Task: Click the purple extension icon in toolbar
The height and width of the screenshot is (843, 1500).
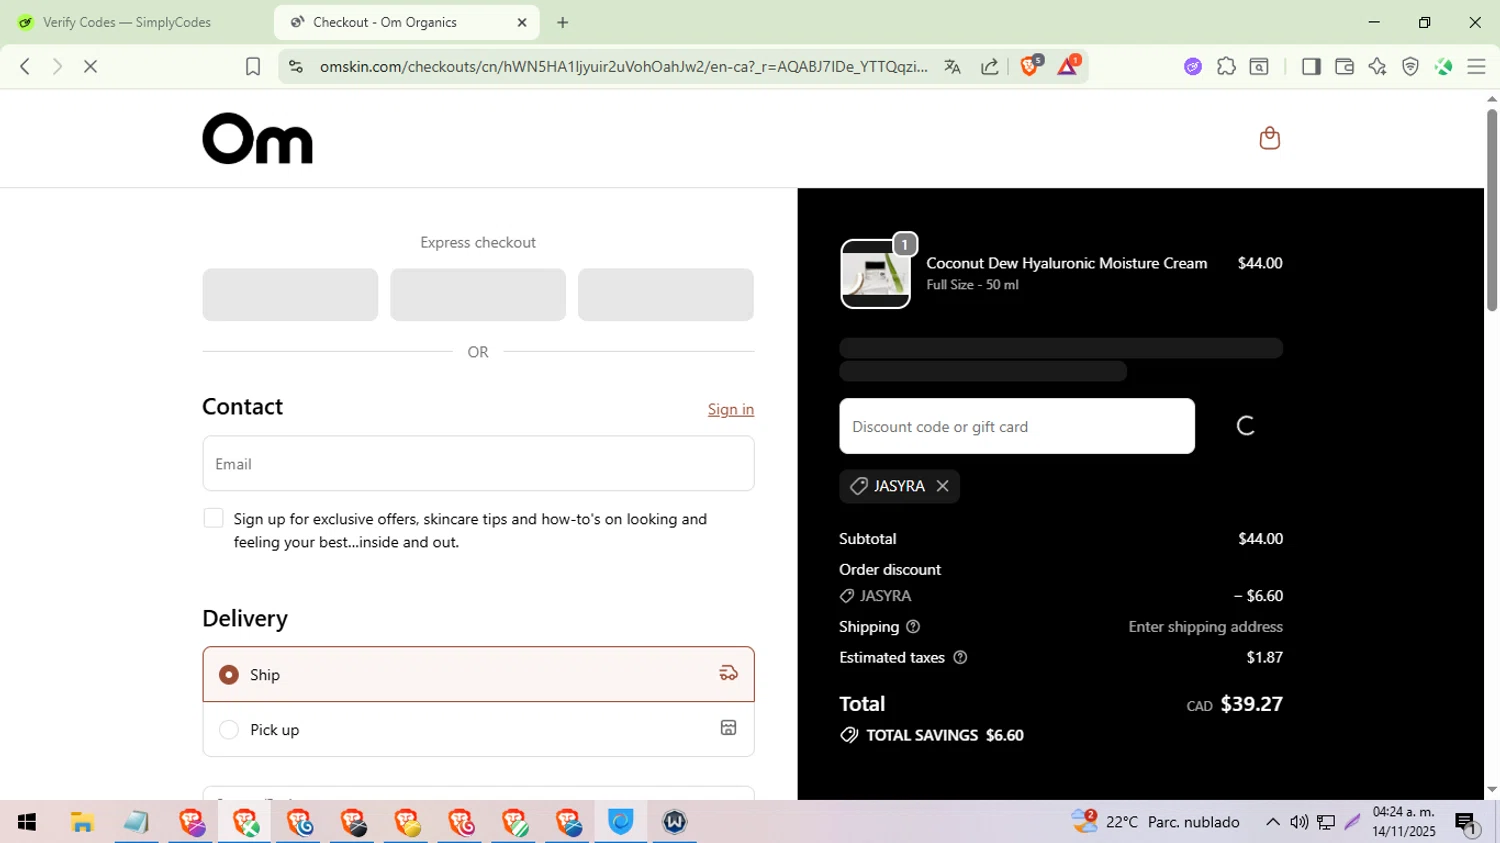Action: point(1193,66)
